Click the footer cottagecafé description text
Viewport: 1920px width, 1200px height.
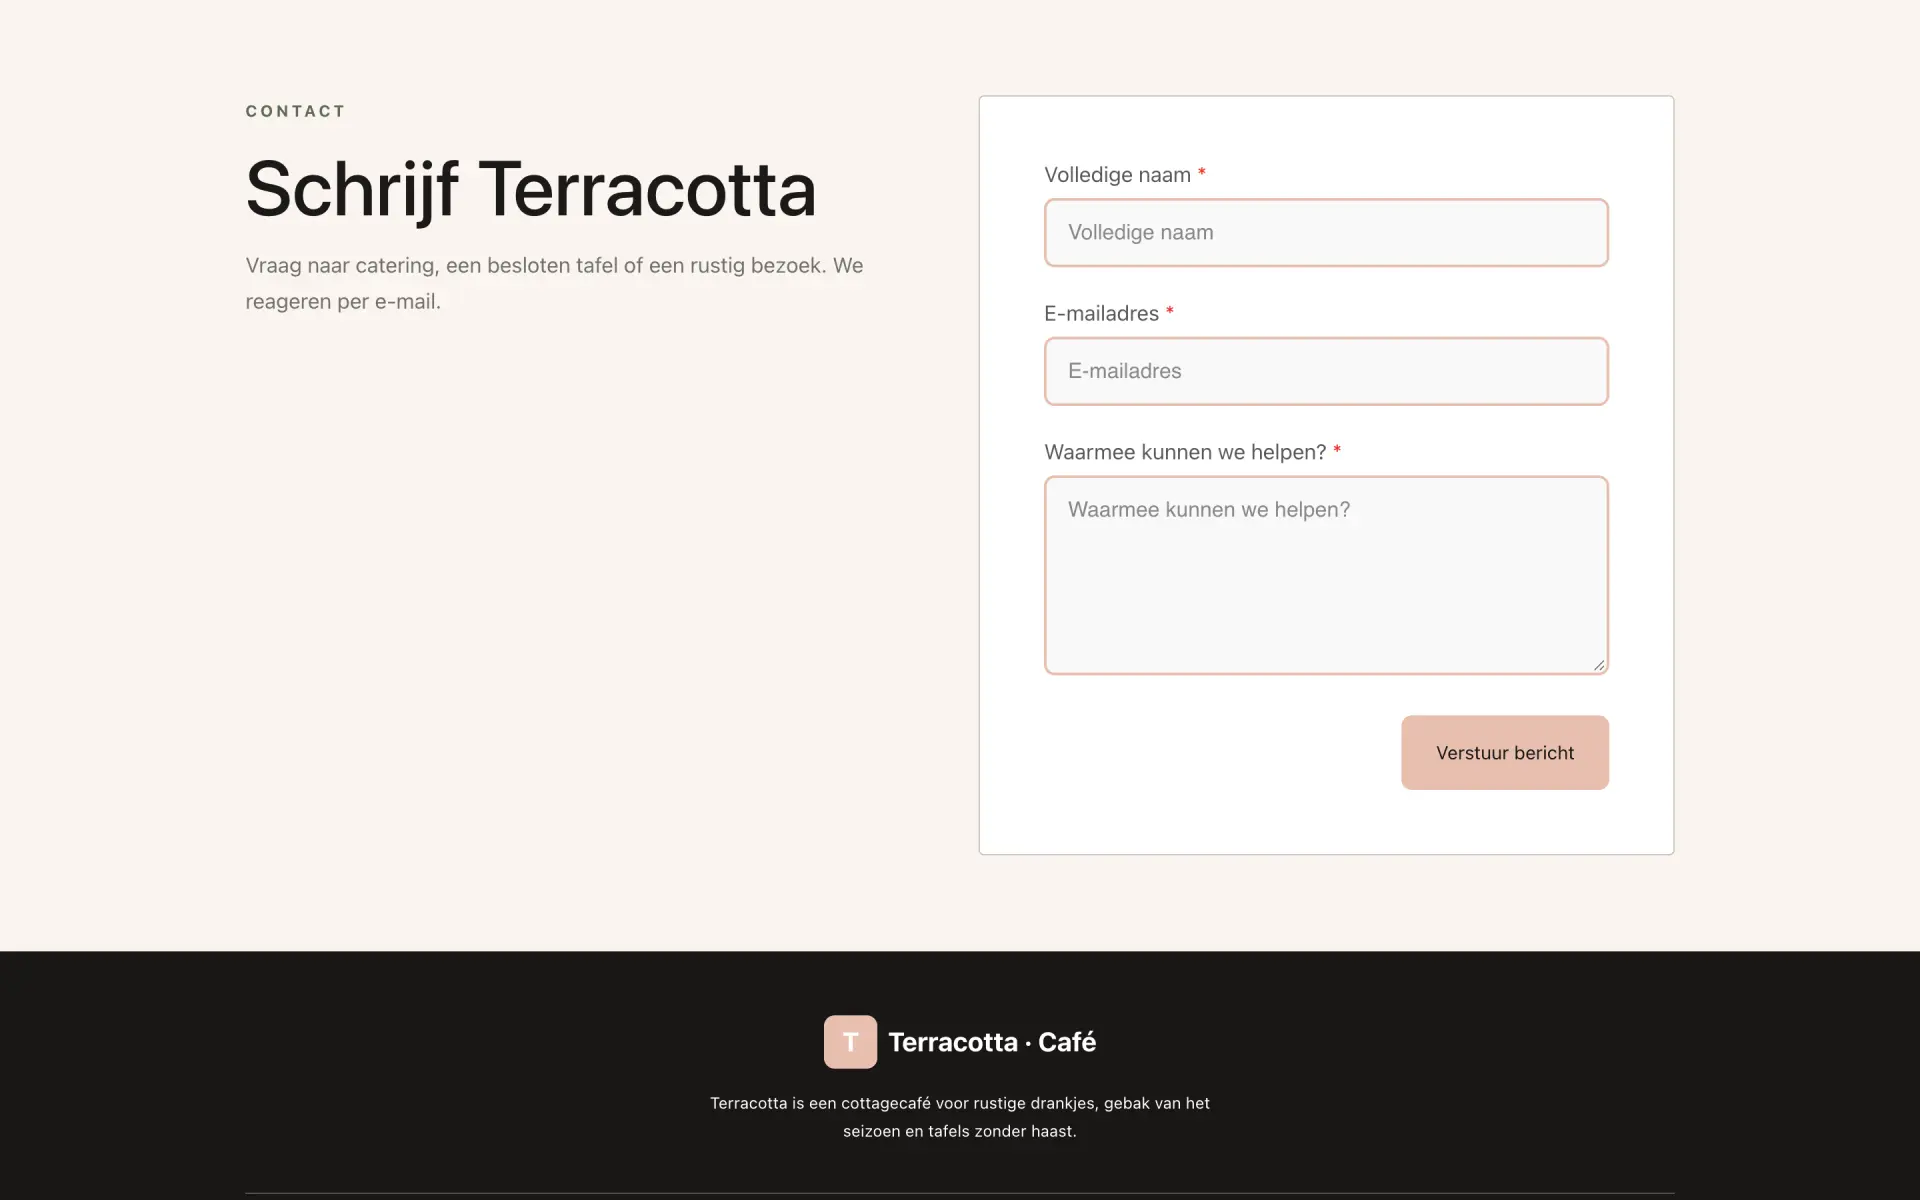coord(960,1117)
